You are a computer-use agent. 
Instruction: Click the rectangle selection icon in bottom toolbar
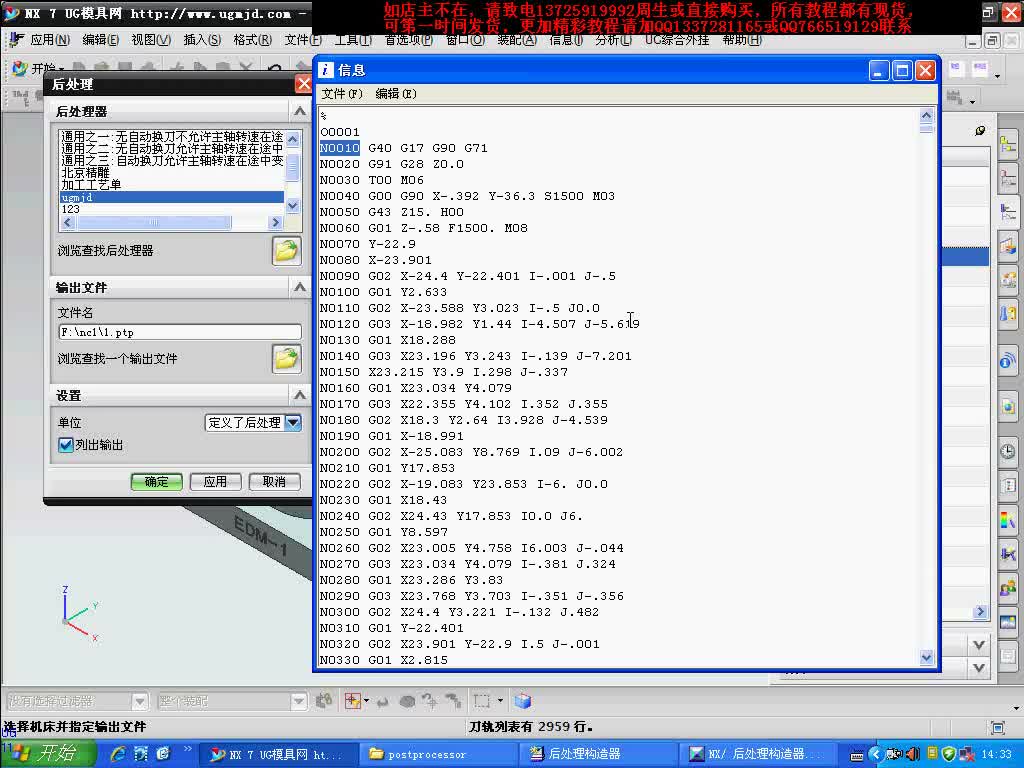coord(482,701)
